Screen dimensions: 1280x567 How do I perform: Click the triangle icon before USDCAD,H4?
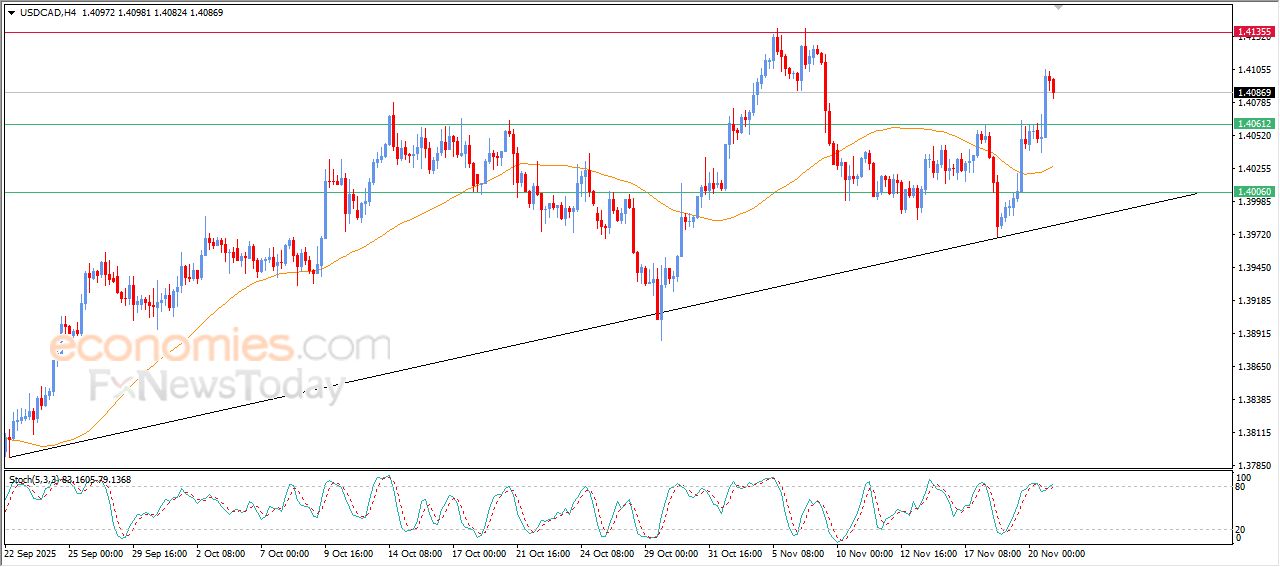(x=11, y=12)
